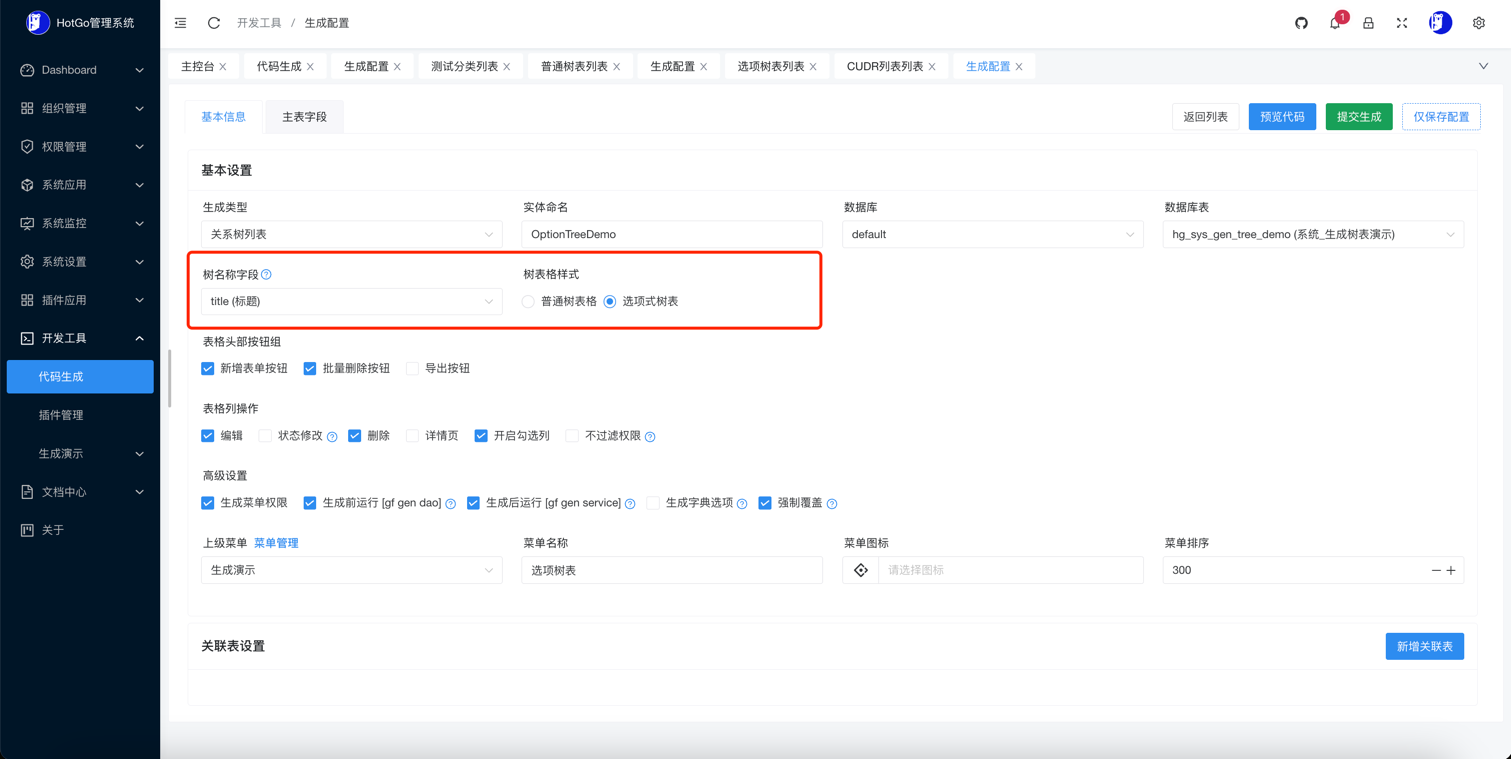Open the 生成类型 dropdown
1511x759 pixels.
[351, 235]
